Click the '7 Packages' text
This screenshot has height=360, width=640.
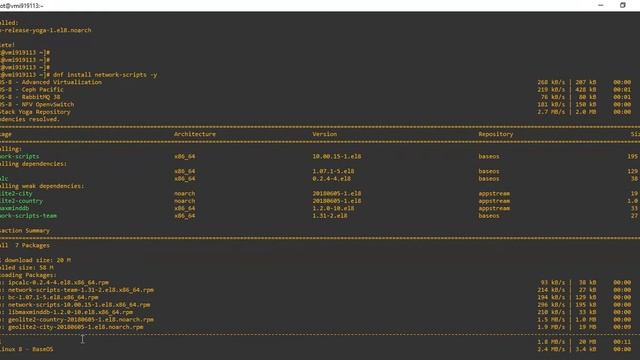(32, 245)
